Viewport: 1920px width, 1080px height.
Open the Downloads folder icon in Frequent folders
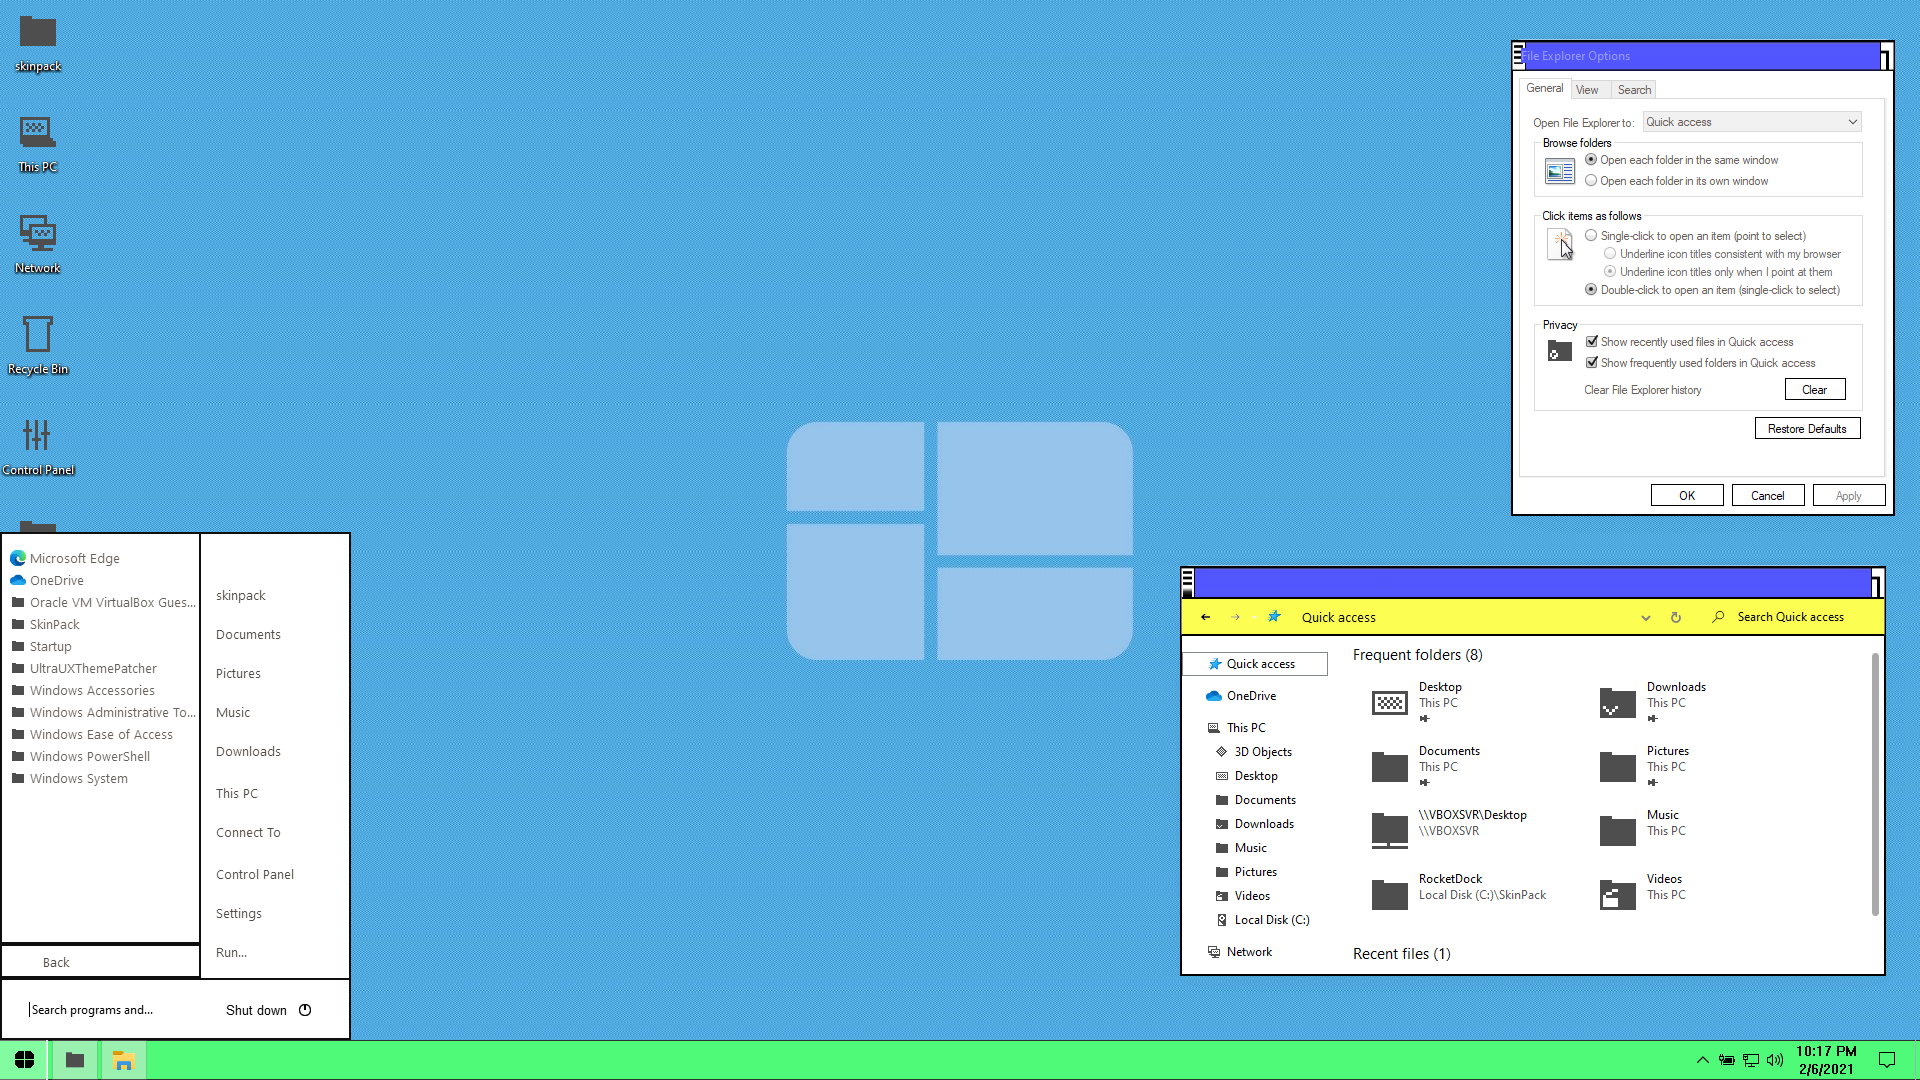pyautogui.click(x=1617, y=703)
